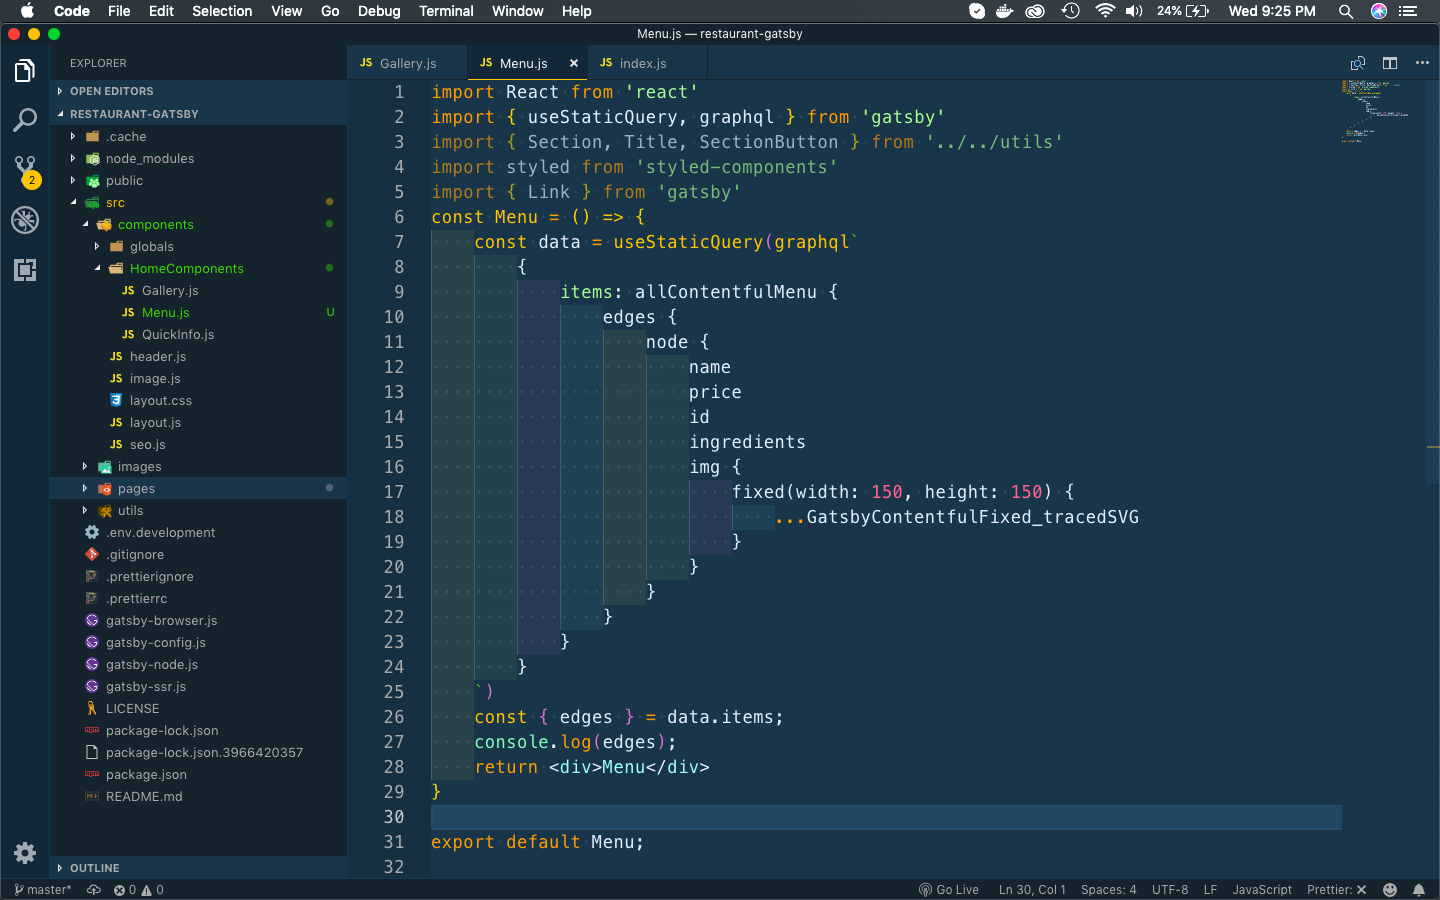Expand the globals folder

click(x=199, y=247)
